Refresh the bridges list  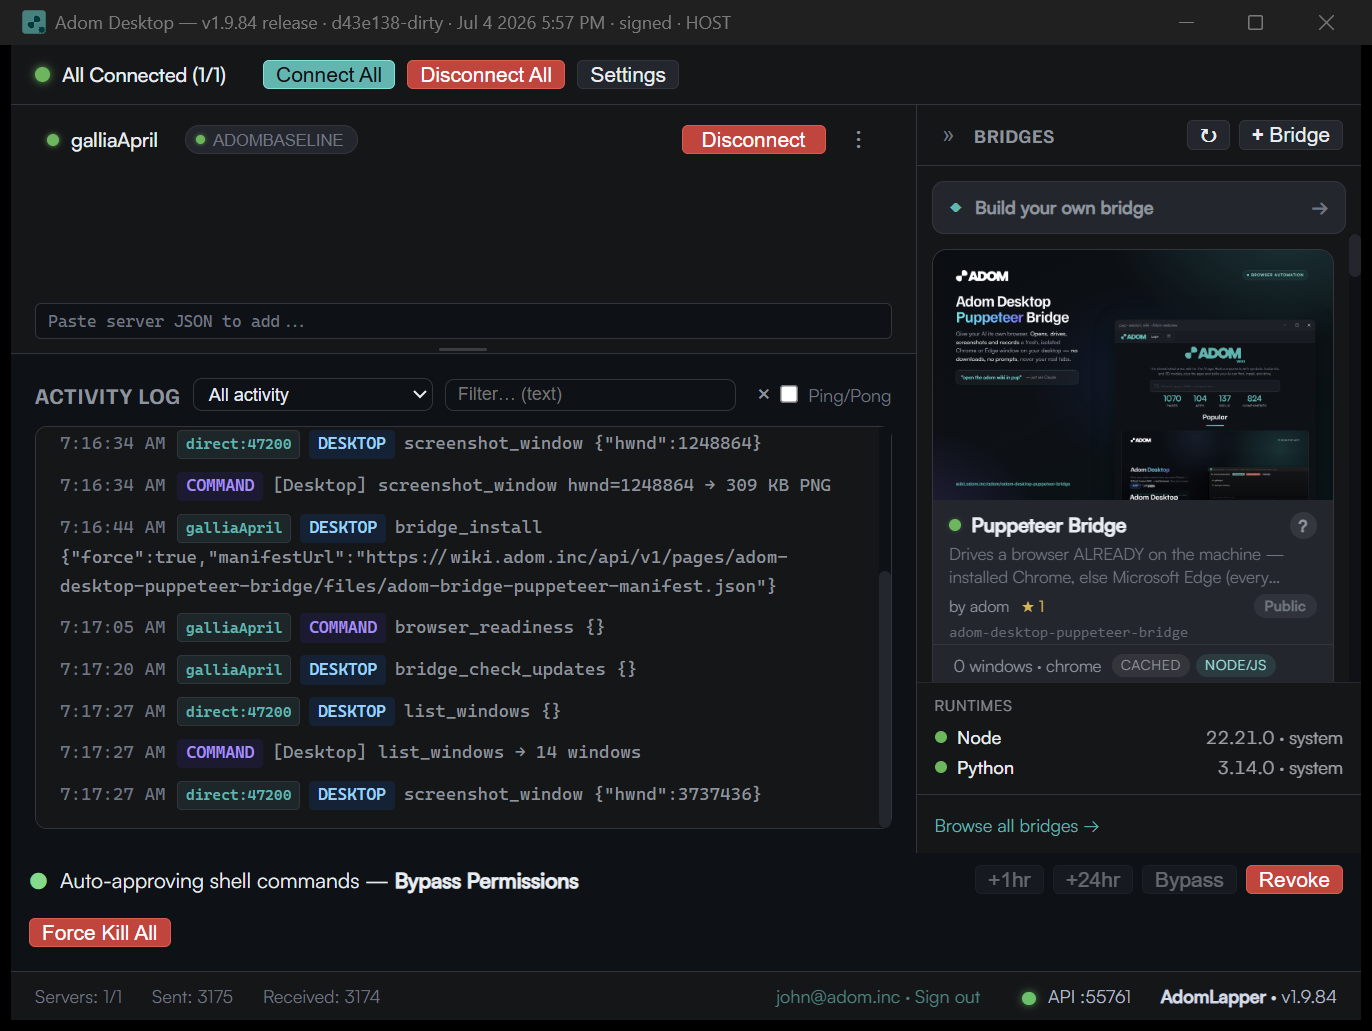point(1208,135)
